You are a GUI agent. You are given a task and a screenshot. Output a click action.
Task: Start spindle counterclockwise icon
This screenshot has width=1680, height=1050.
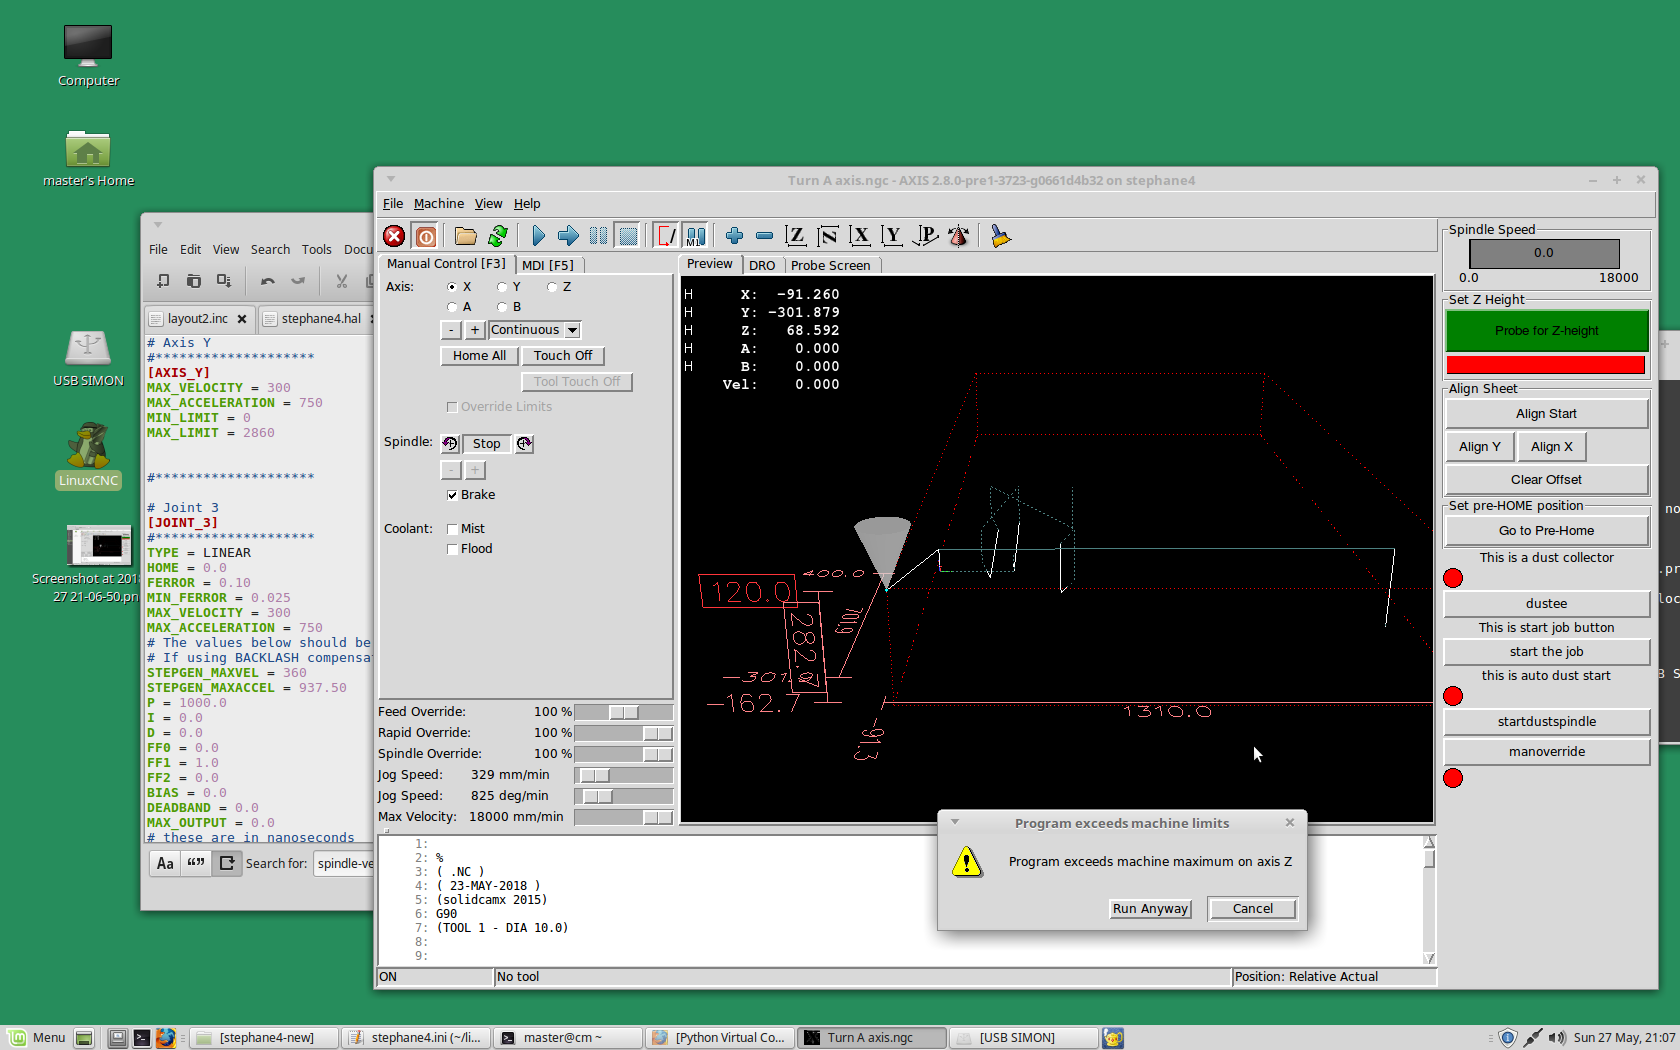[x=450, y=444]
